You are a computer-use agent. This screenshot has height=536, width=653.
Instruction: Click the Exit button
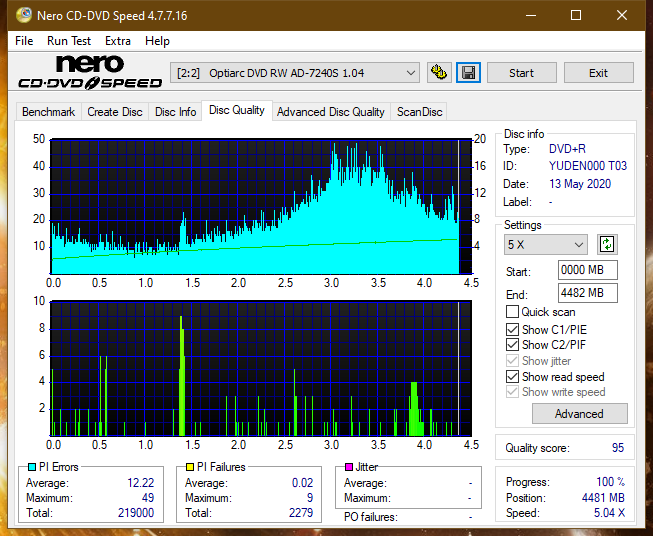(598, 73)
